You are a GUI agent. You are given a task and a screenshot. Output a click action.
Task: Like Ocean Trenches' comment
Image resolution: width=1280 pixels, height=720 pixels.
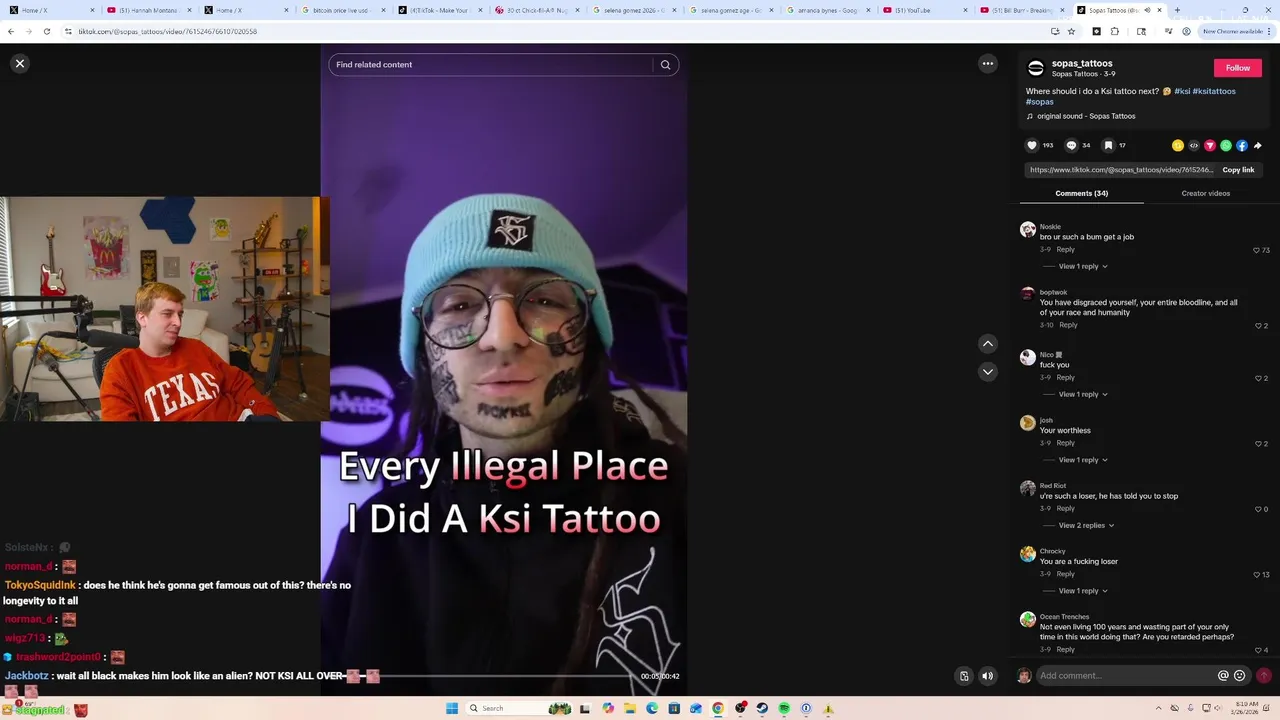click(1258, 650)
